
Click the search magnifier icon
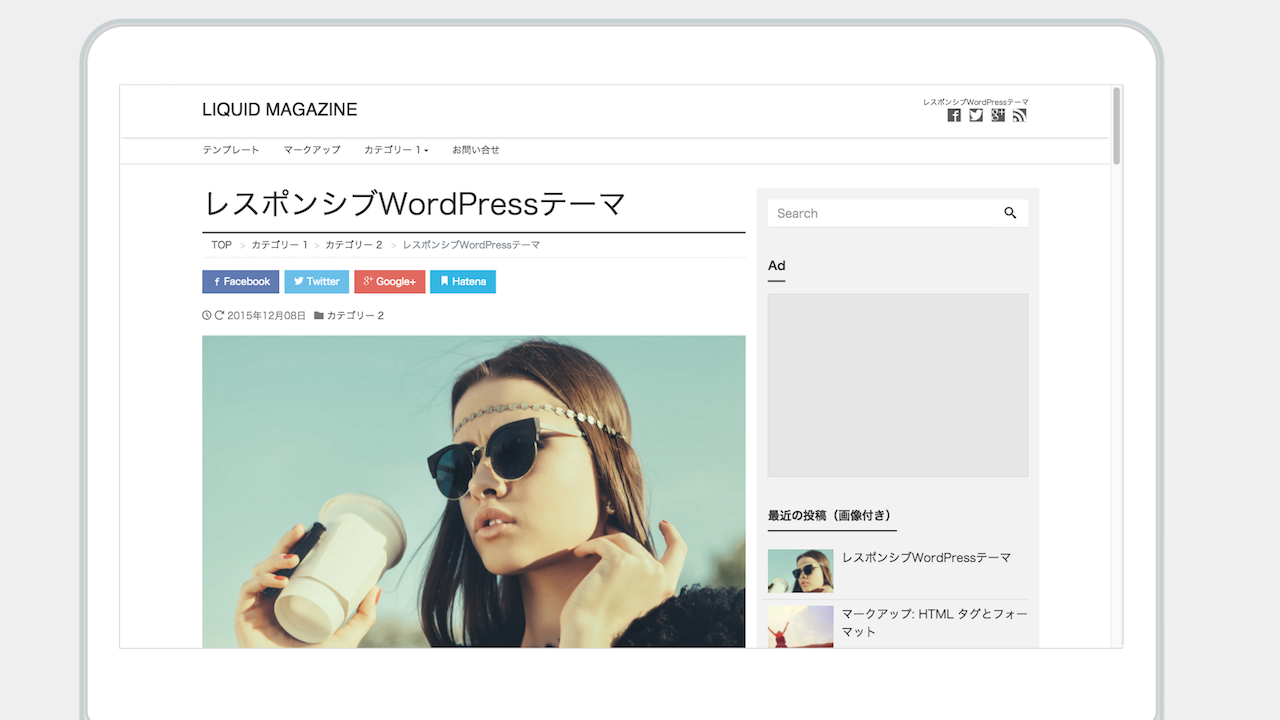tap(1010, 213)
